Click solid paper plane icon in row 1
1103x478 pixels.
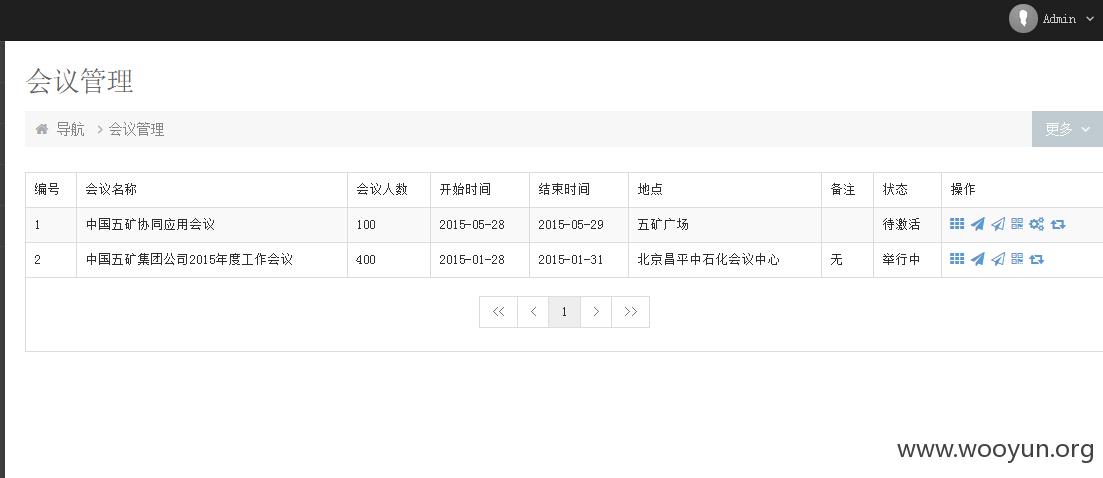click(x=977, y=224)
